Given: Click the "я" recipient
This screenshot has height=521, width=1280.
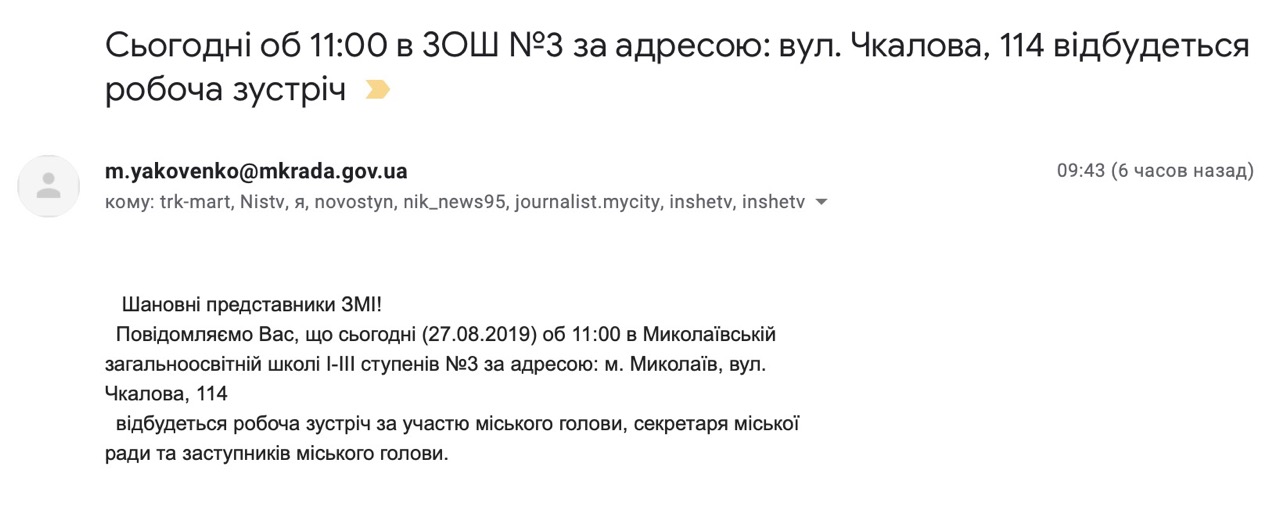Looking at the screenshot, I should pyautogui.click(x=300, y=202).
